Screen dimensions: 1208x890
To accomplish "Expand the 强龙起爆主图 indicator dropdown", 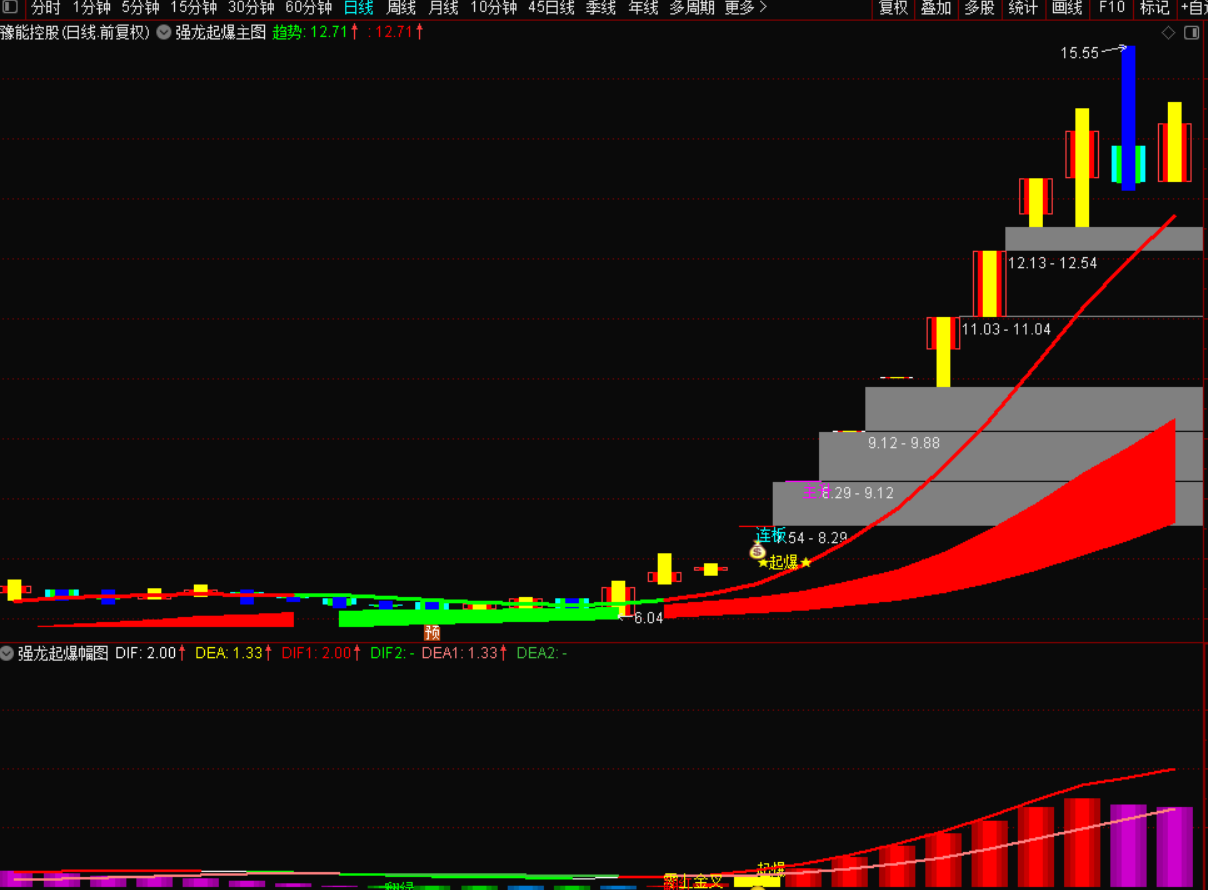I will click(164, 32).
